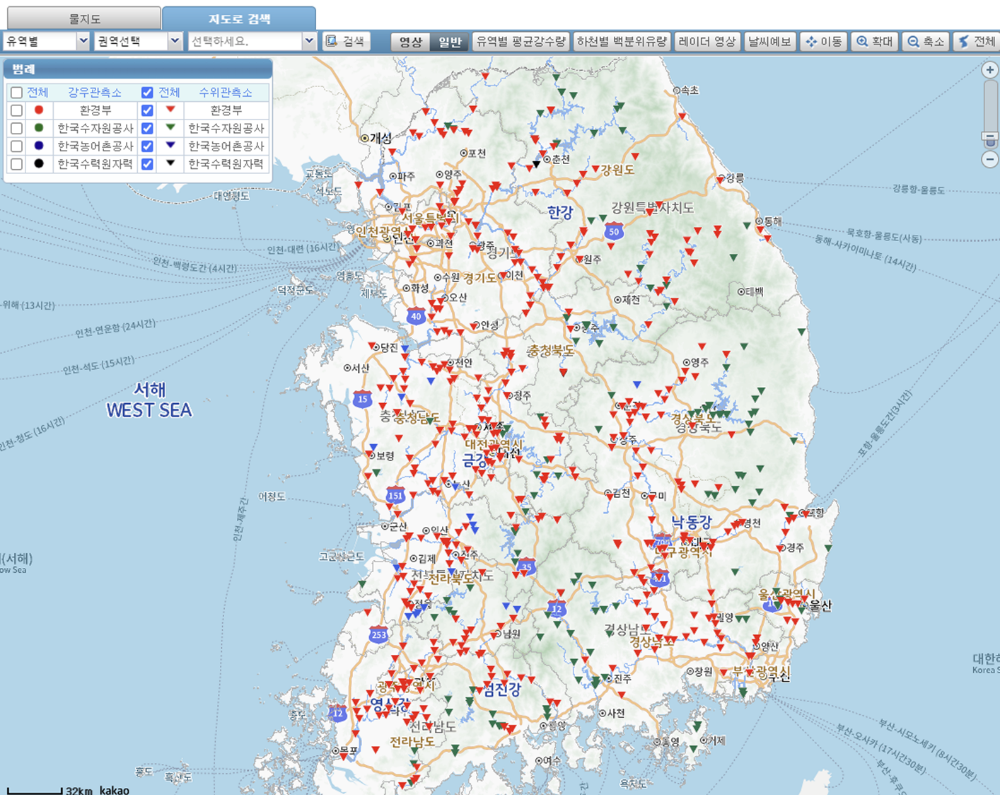Open the 권역선택 dropdown
Image resolution: width=1000 pixels, height=795 pixels.
138,41
